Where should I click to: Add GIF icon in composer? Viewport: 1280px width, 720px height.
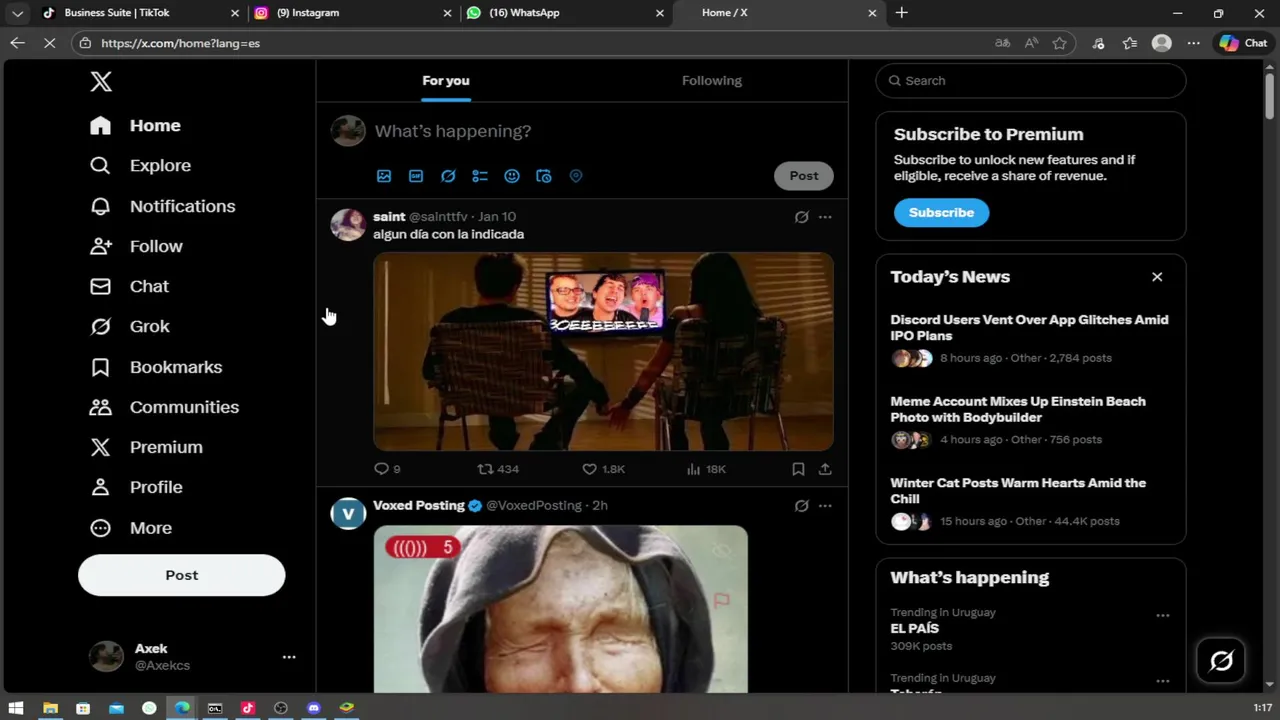416,176
